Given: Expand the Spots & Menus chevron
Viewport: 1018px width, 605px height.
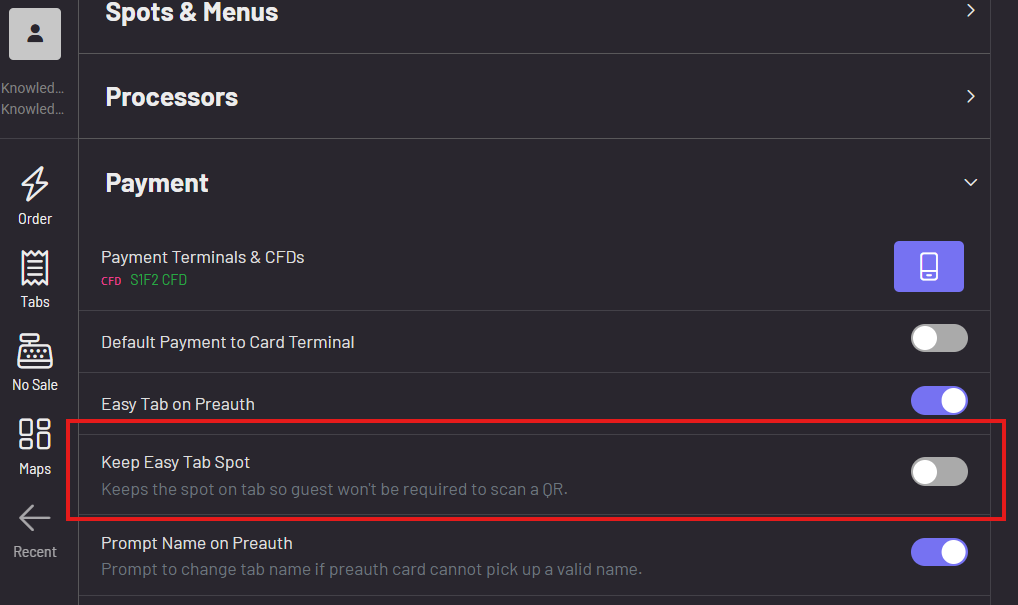Looking at the screenshot, I should (x=970, y=11).
